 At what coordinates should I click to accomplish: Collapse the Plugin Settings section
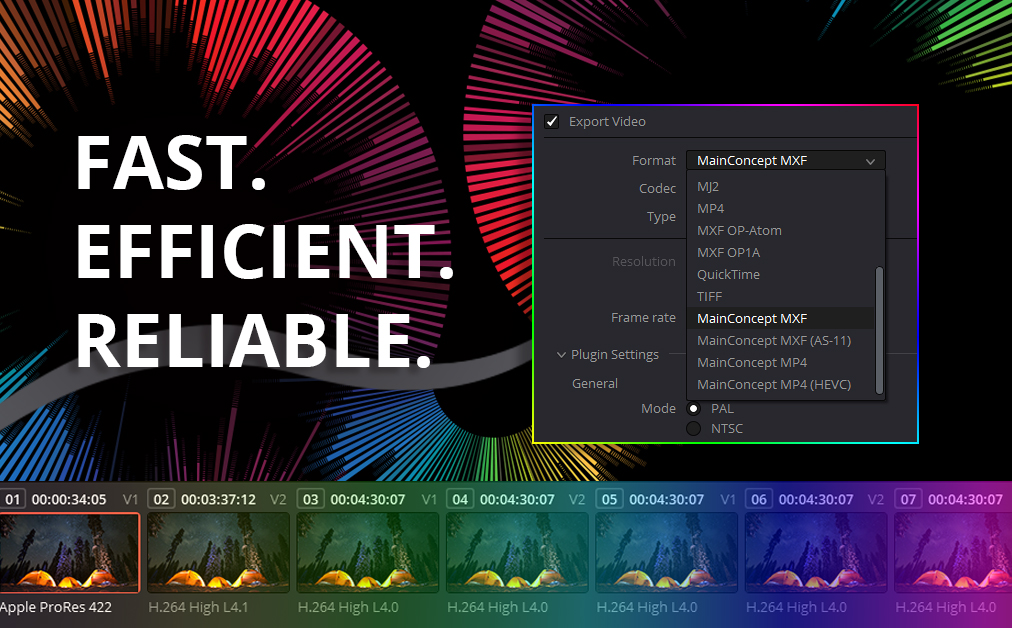pyautogui.click(x=562, y=354)
